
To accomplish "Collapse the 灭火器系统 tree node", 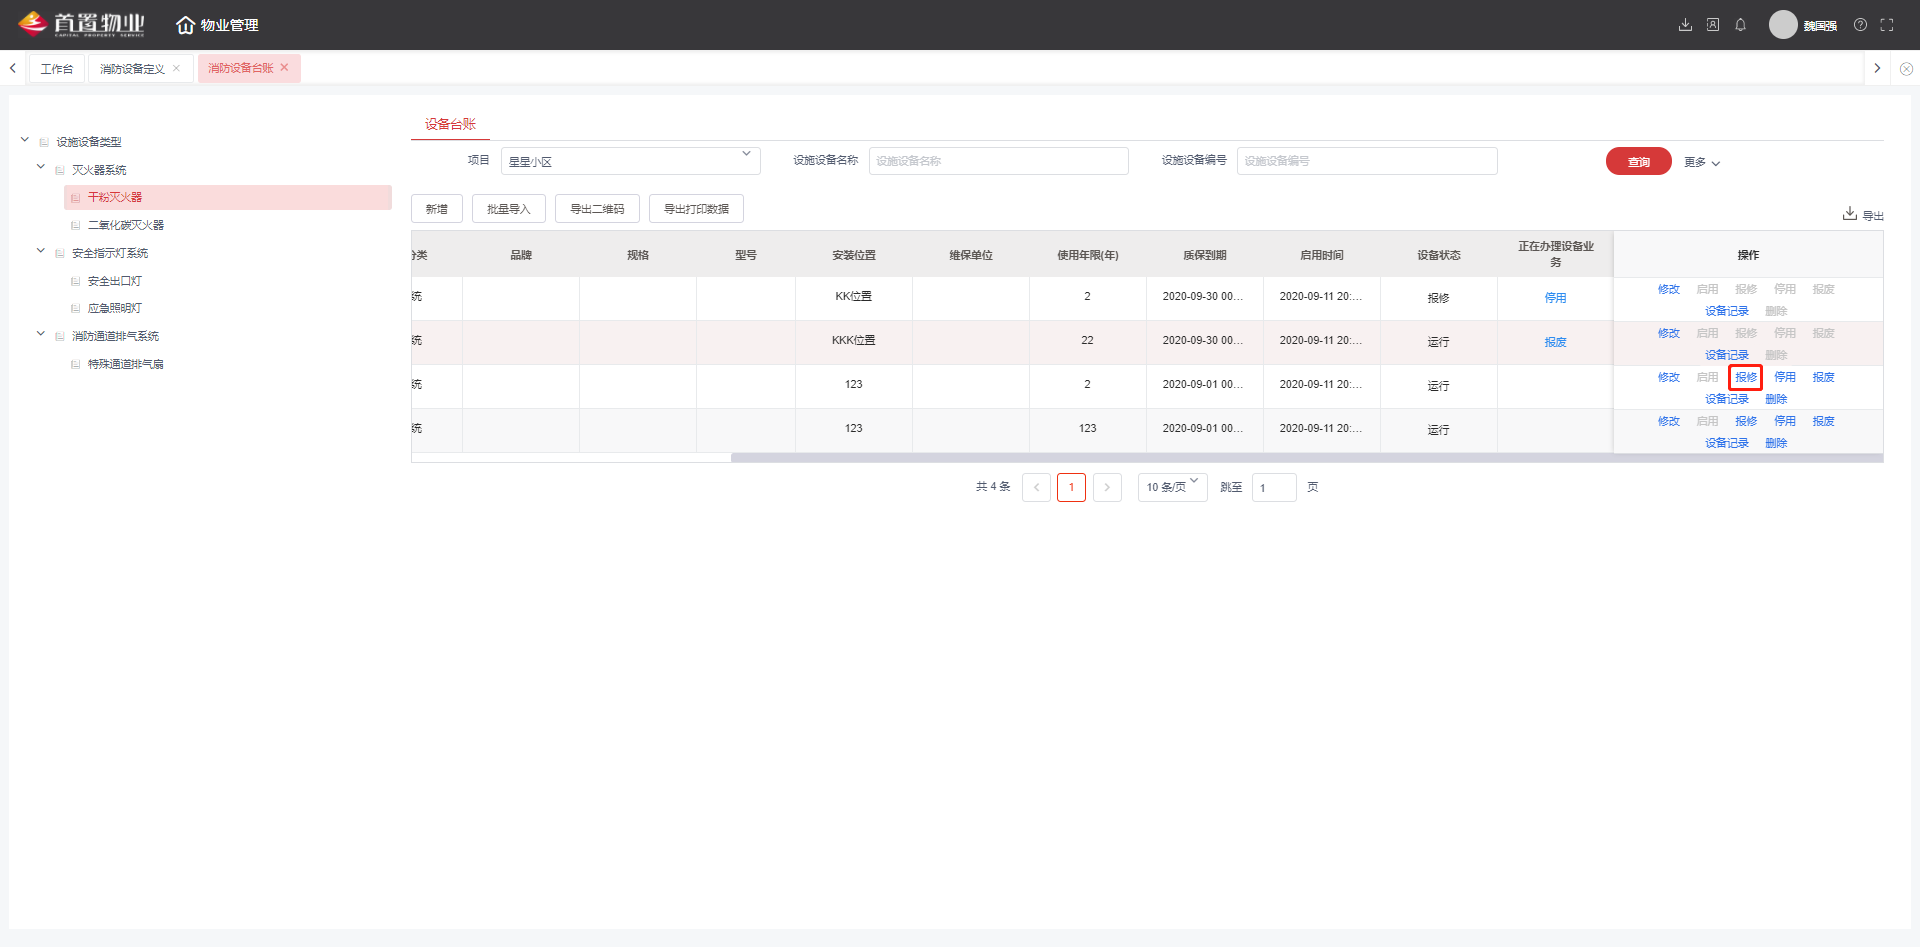I will (x=41, y=168).
